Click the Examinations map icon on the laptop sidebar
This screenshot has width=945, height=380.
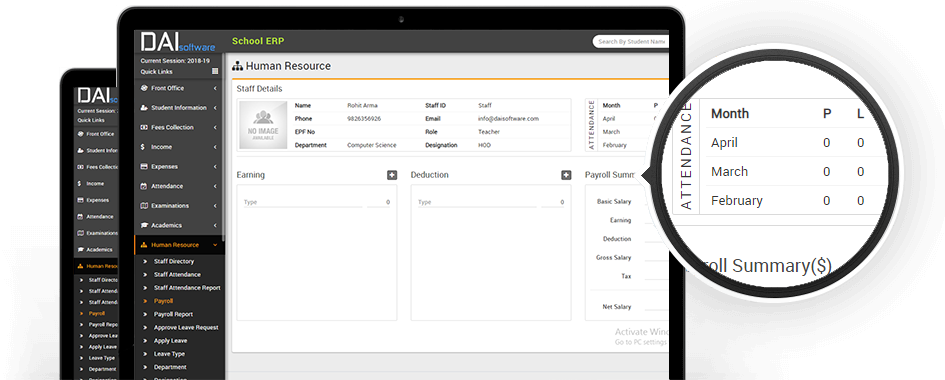[144, 205]
